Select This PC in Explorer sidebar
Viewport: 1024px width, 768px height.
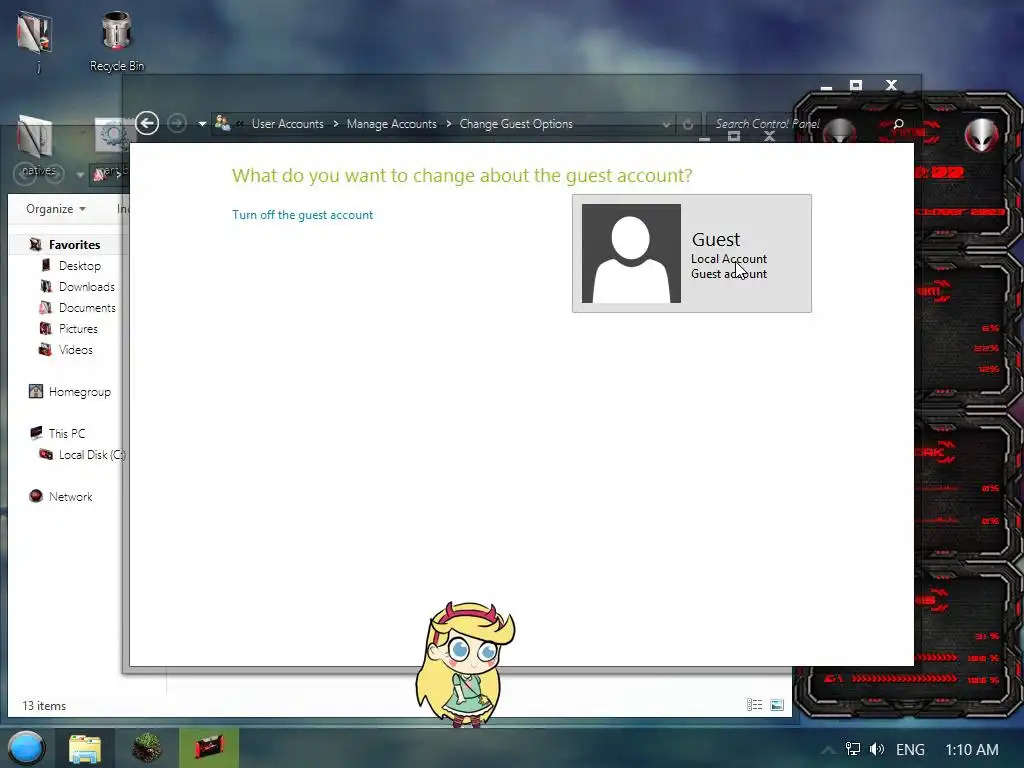[x=67, y=434]
